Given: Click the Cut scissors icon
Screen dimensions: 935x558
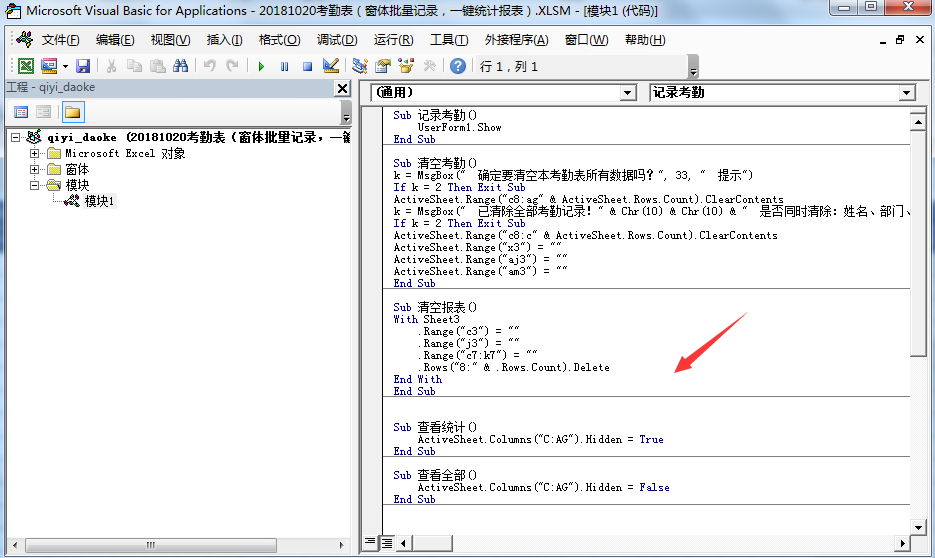Looking at the screenshot, I should point(111,66).
